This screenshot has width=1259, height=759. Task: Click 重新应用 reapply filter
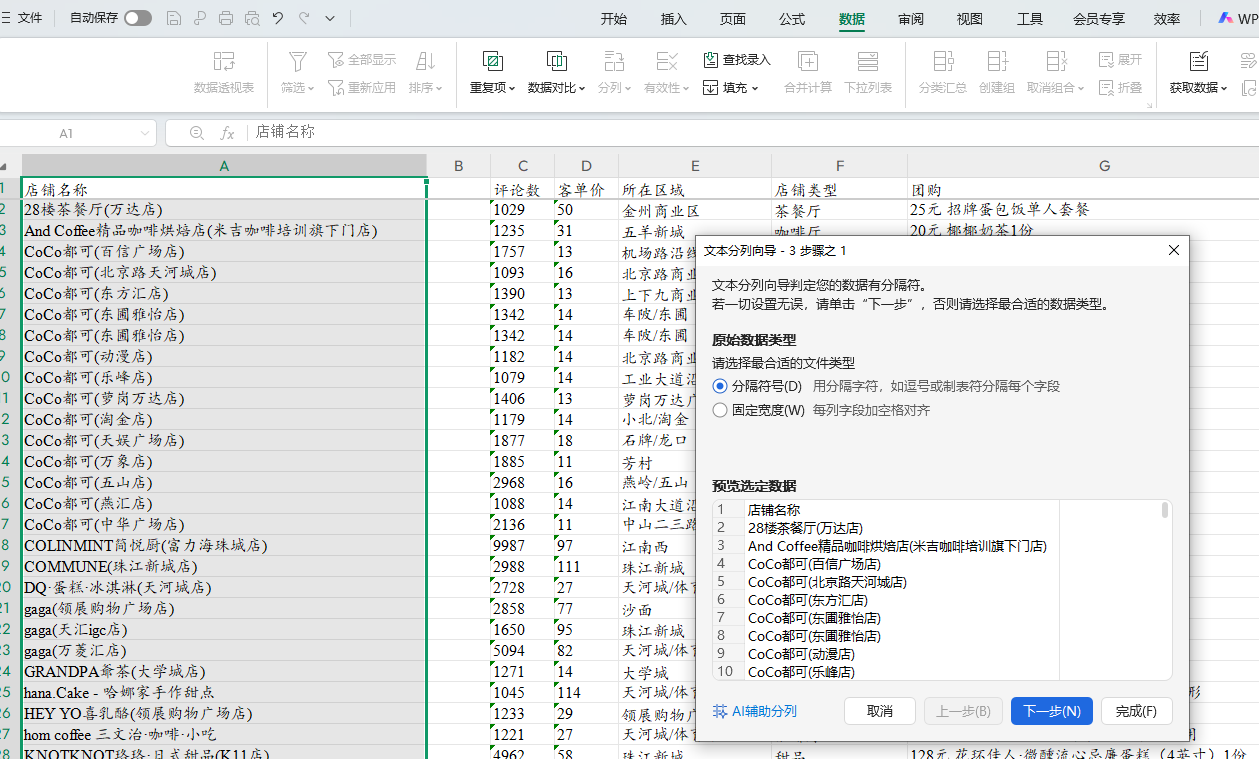tap(362, 88)
